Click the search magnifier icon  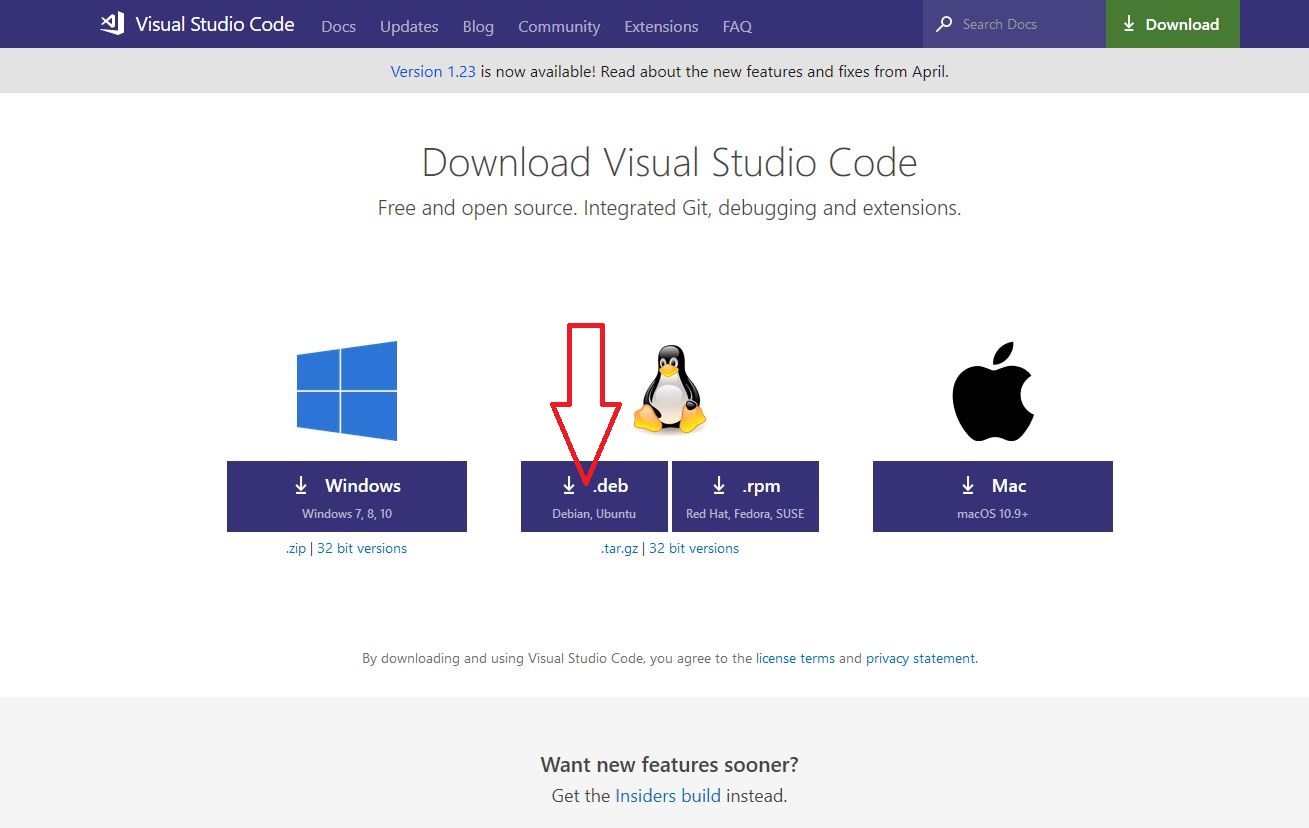944,24
